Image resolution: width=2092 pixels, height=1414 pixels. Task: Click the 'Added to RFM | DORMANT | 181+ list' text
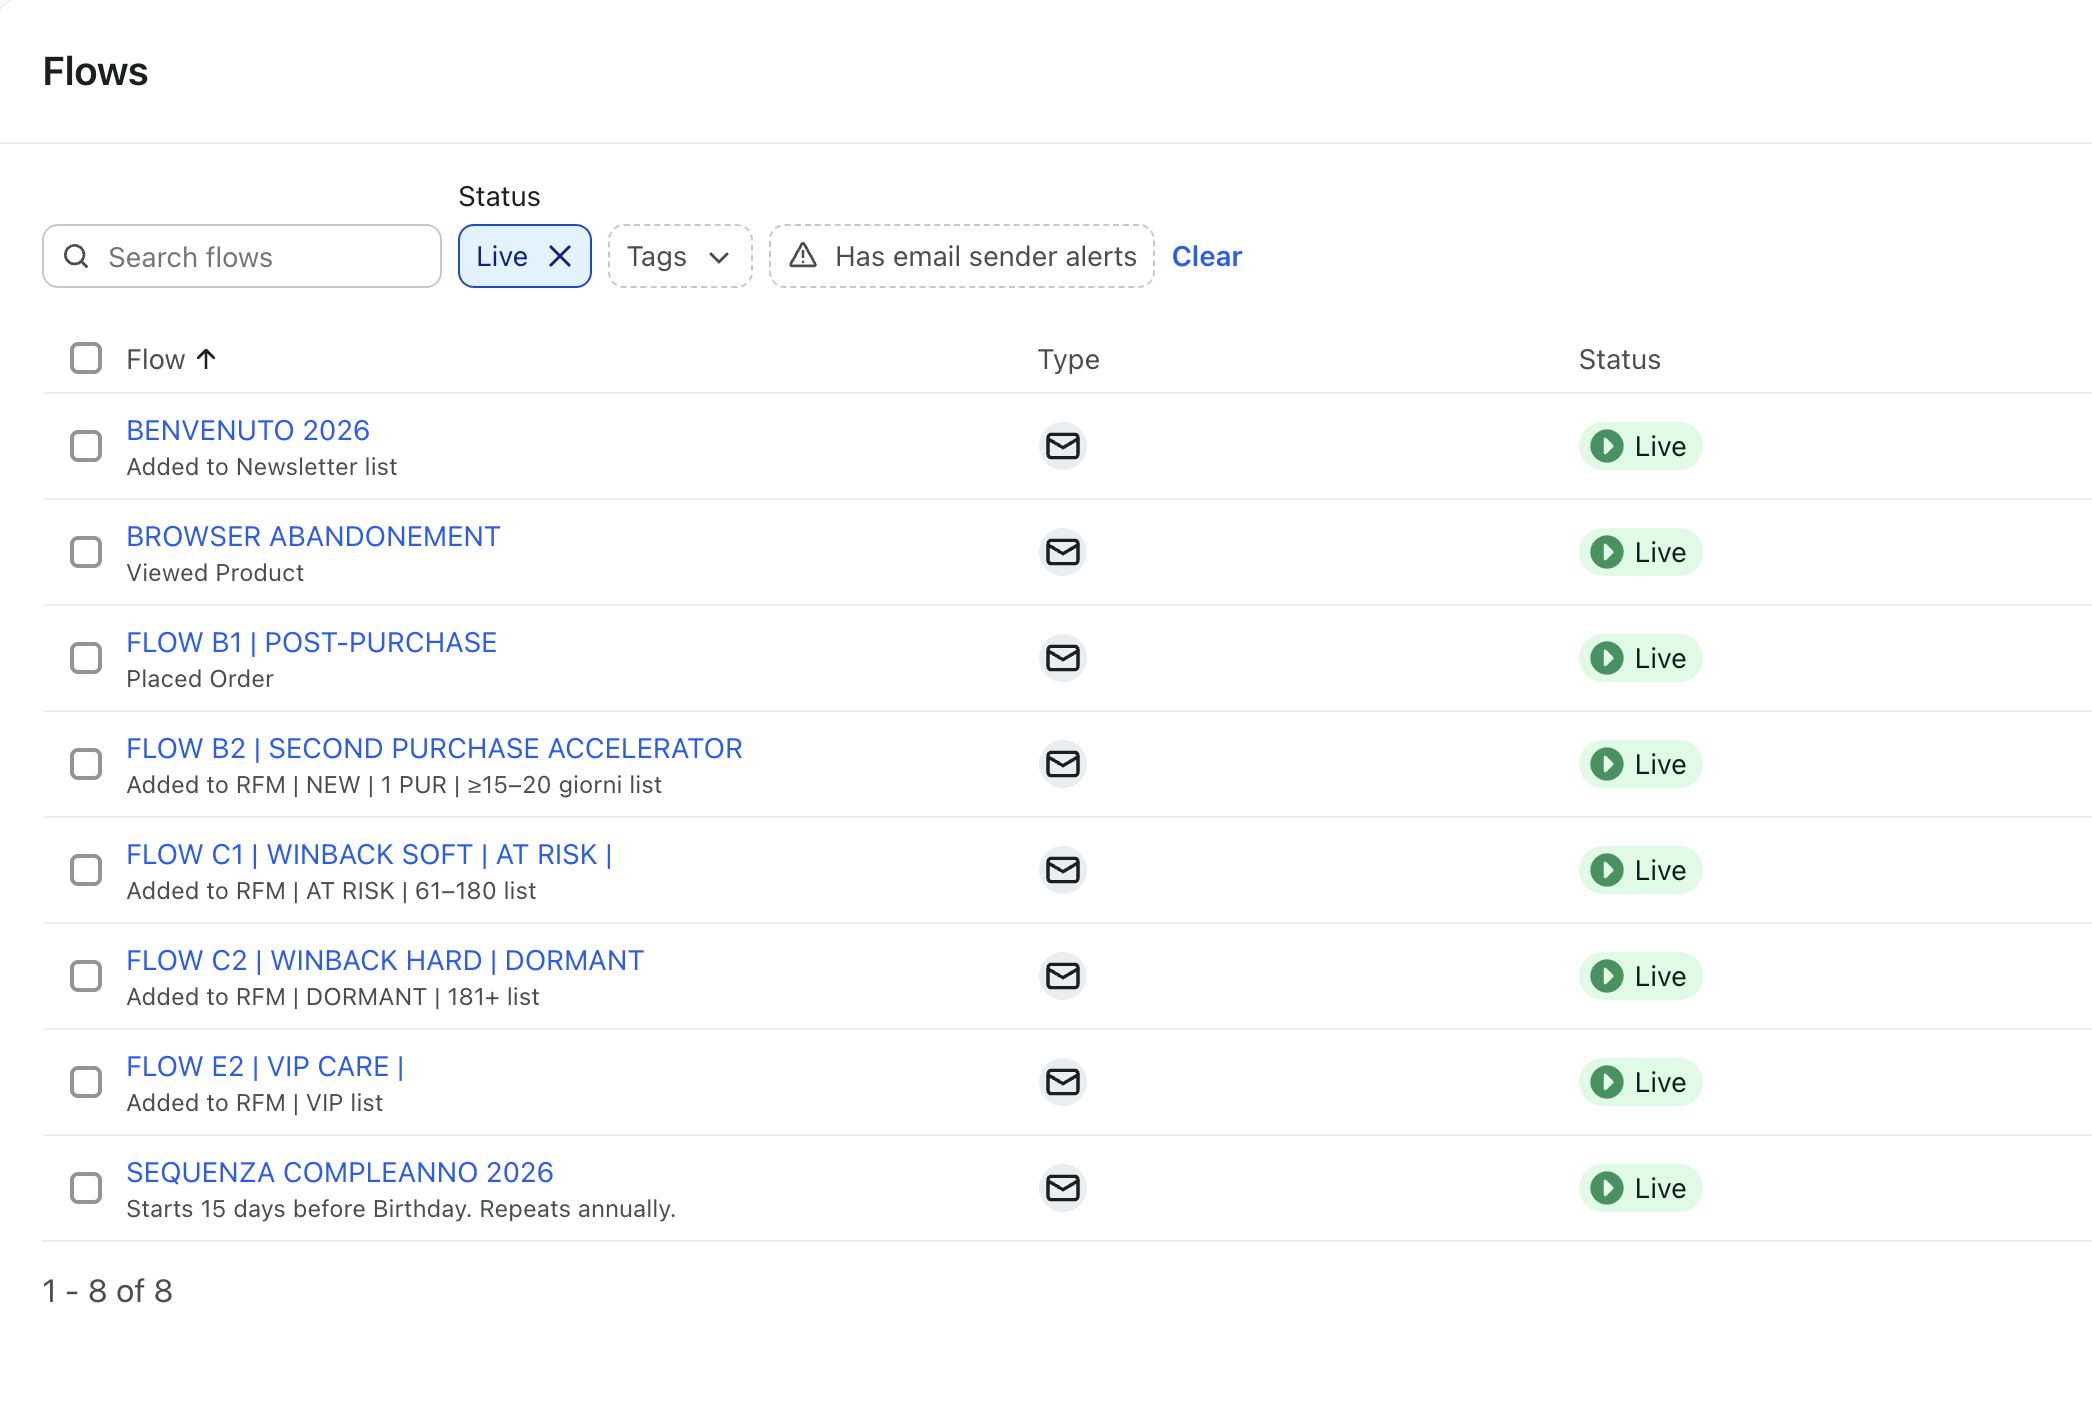pyautogui.click(x=333, y=997)
